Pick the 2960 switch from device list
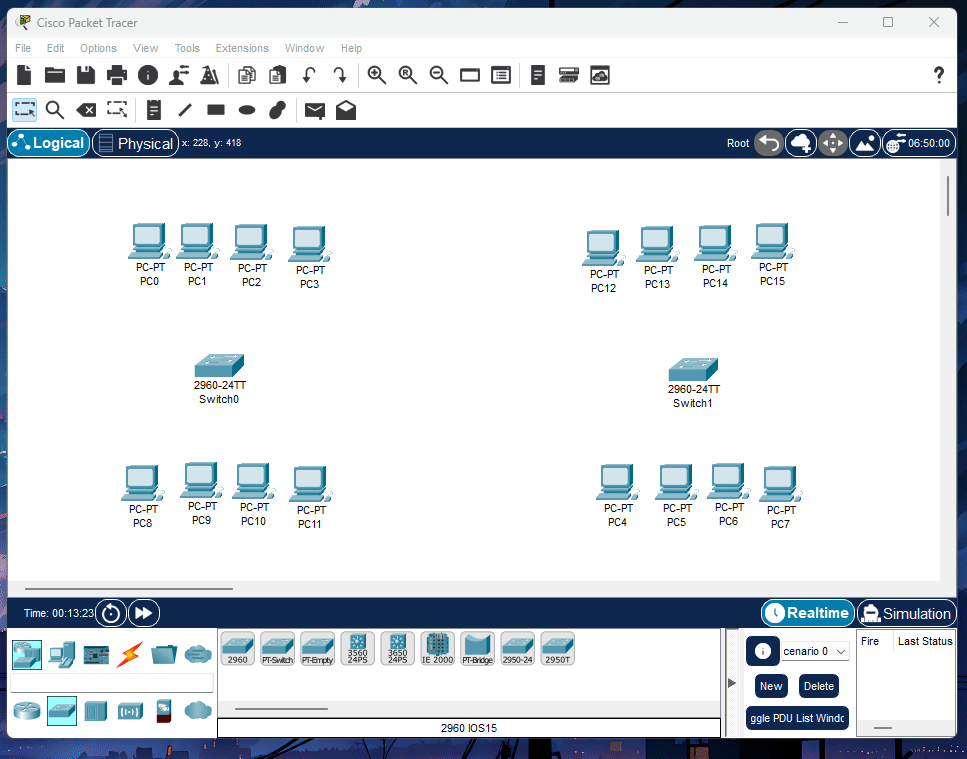Screen dimensions: 967x759 pos(237,649)
